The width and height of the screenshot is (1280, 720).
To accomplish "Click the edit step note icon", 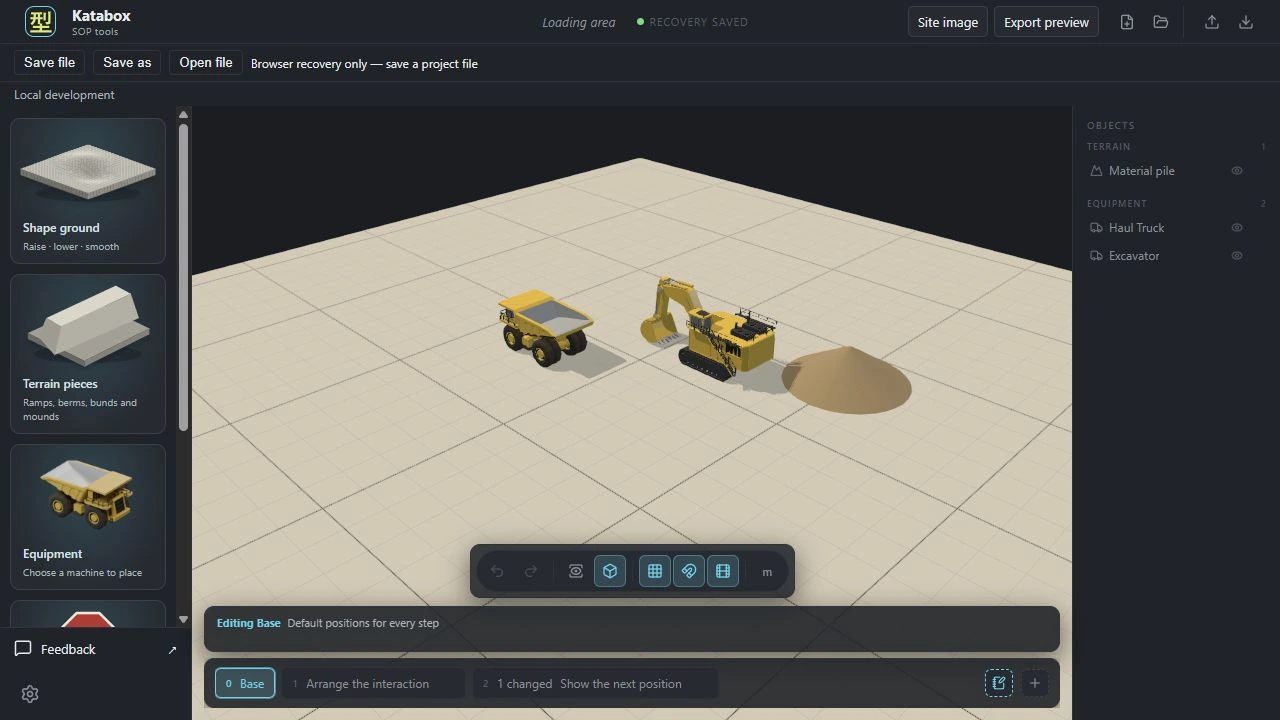I will (999, 683).
